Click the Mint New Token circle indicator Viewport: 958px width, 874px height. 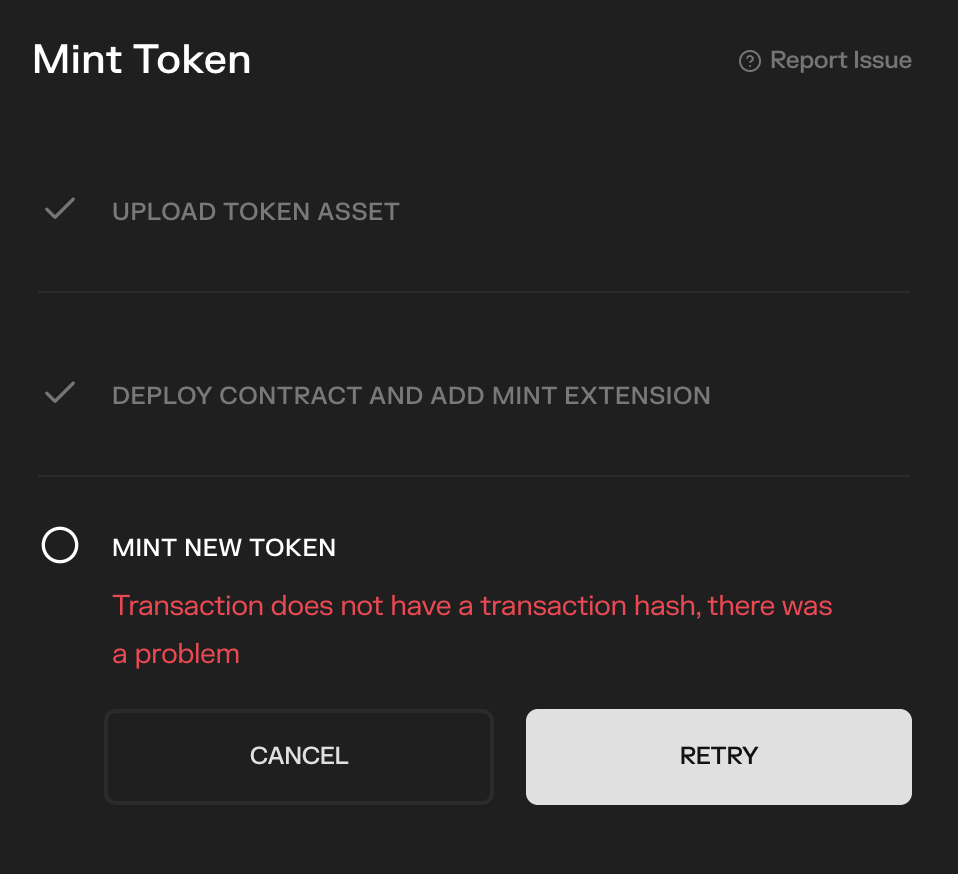click(x=60, y=546)
